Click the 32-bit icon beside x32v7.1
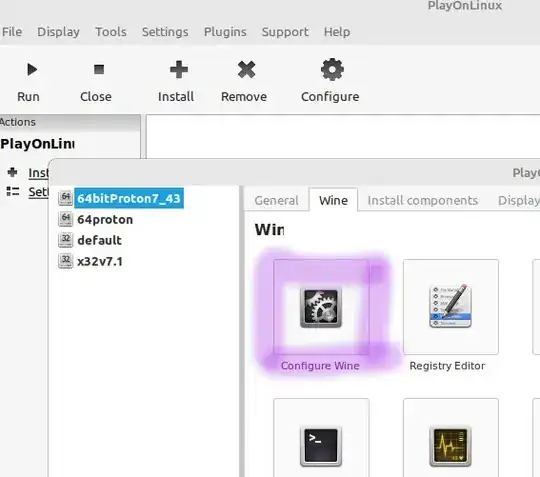540x477 pixels. click(x=65, y=261)
